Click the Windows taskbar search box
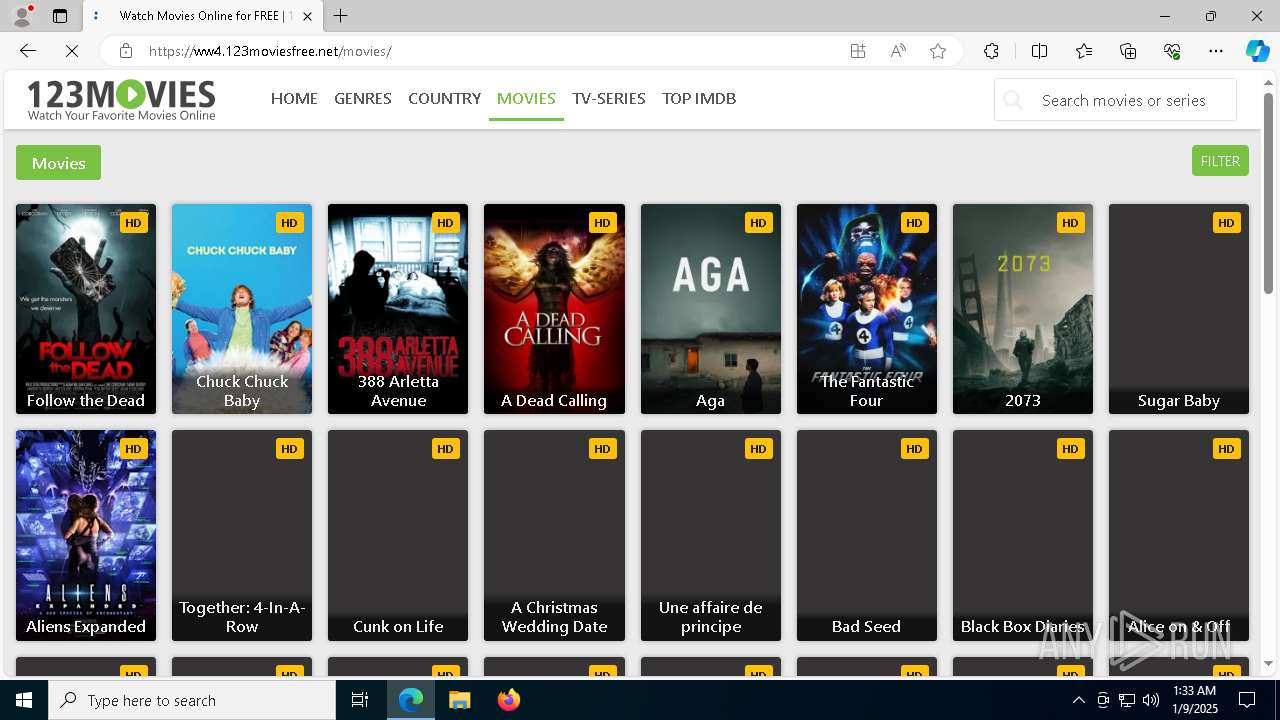Screen dimensions: 1280x720 (192, 700)
